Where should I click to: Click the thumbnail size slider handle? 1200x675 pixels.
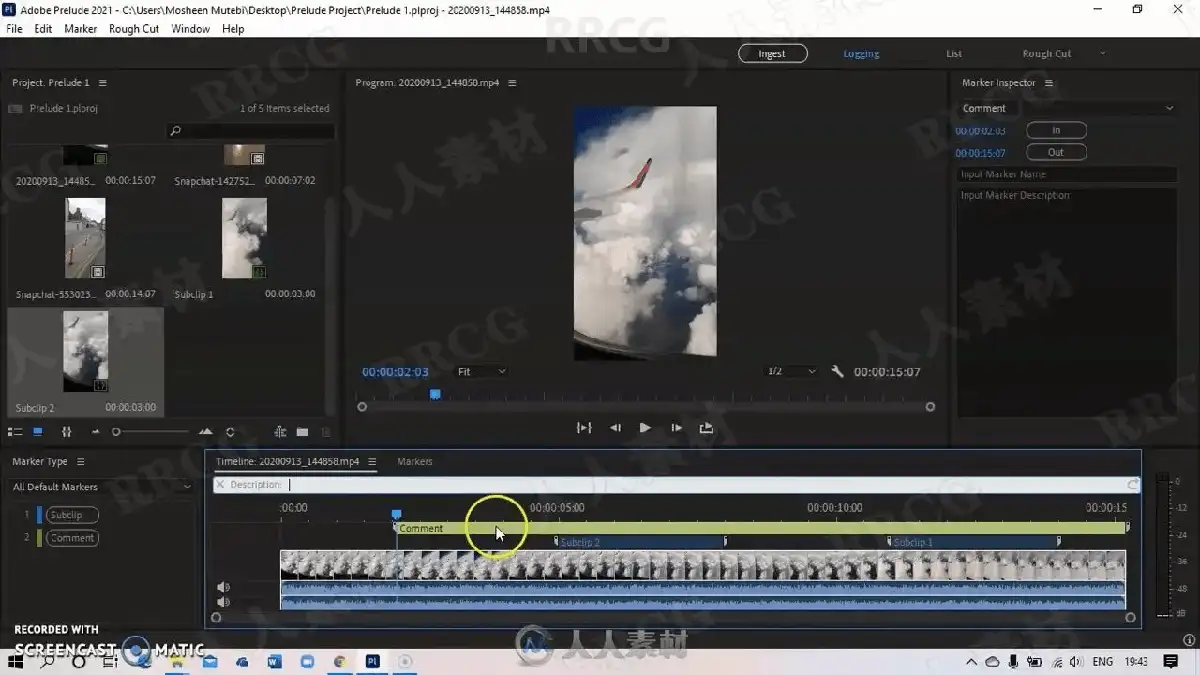pyautogui.click(x=116, y=432)
